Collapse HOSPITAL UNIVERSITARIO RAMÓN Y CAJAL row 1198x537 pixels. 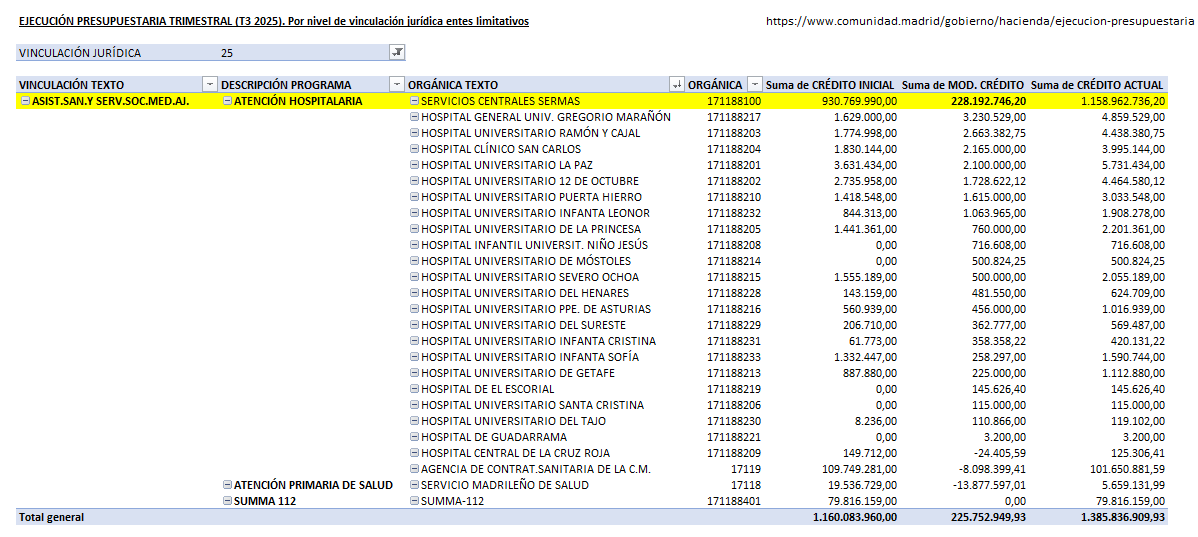click(x=414, y=133)
